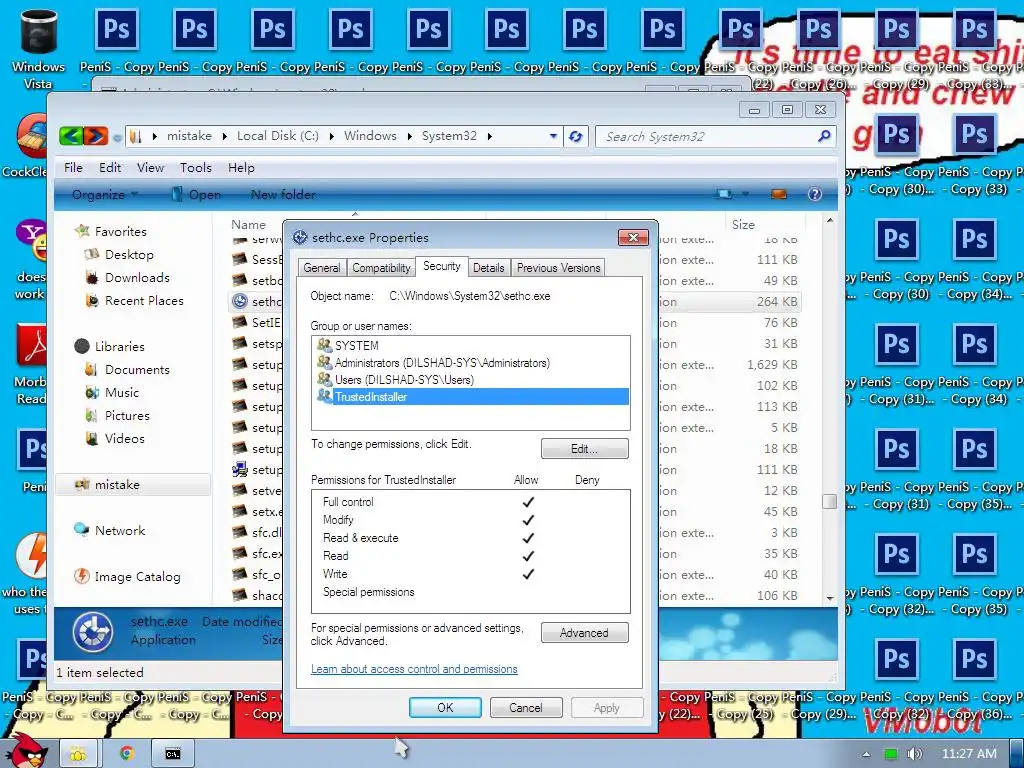Click the Advanced button
This screenshot has height=768, width=1024.
tap(584, 633)
